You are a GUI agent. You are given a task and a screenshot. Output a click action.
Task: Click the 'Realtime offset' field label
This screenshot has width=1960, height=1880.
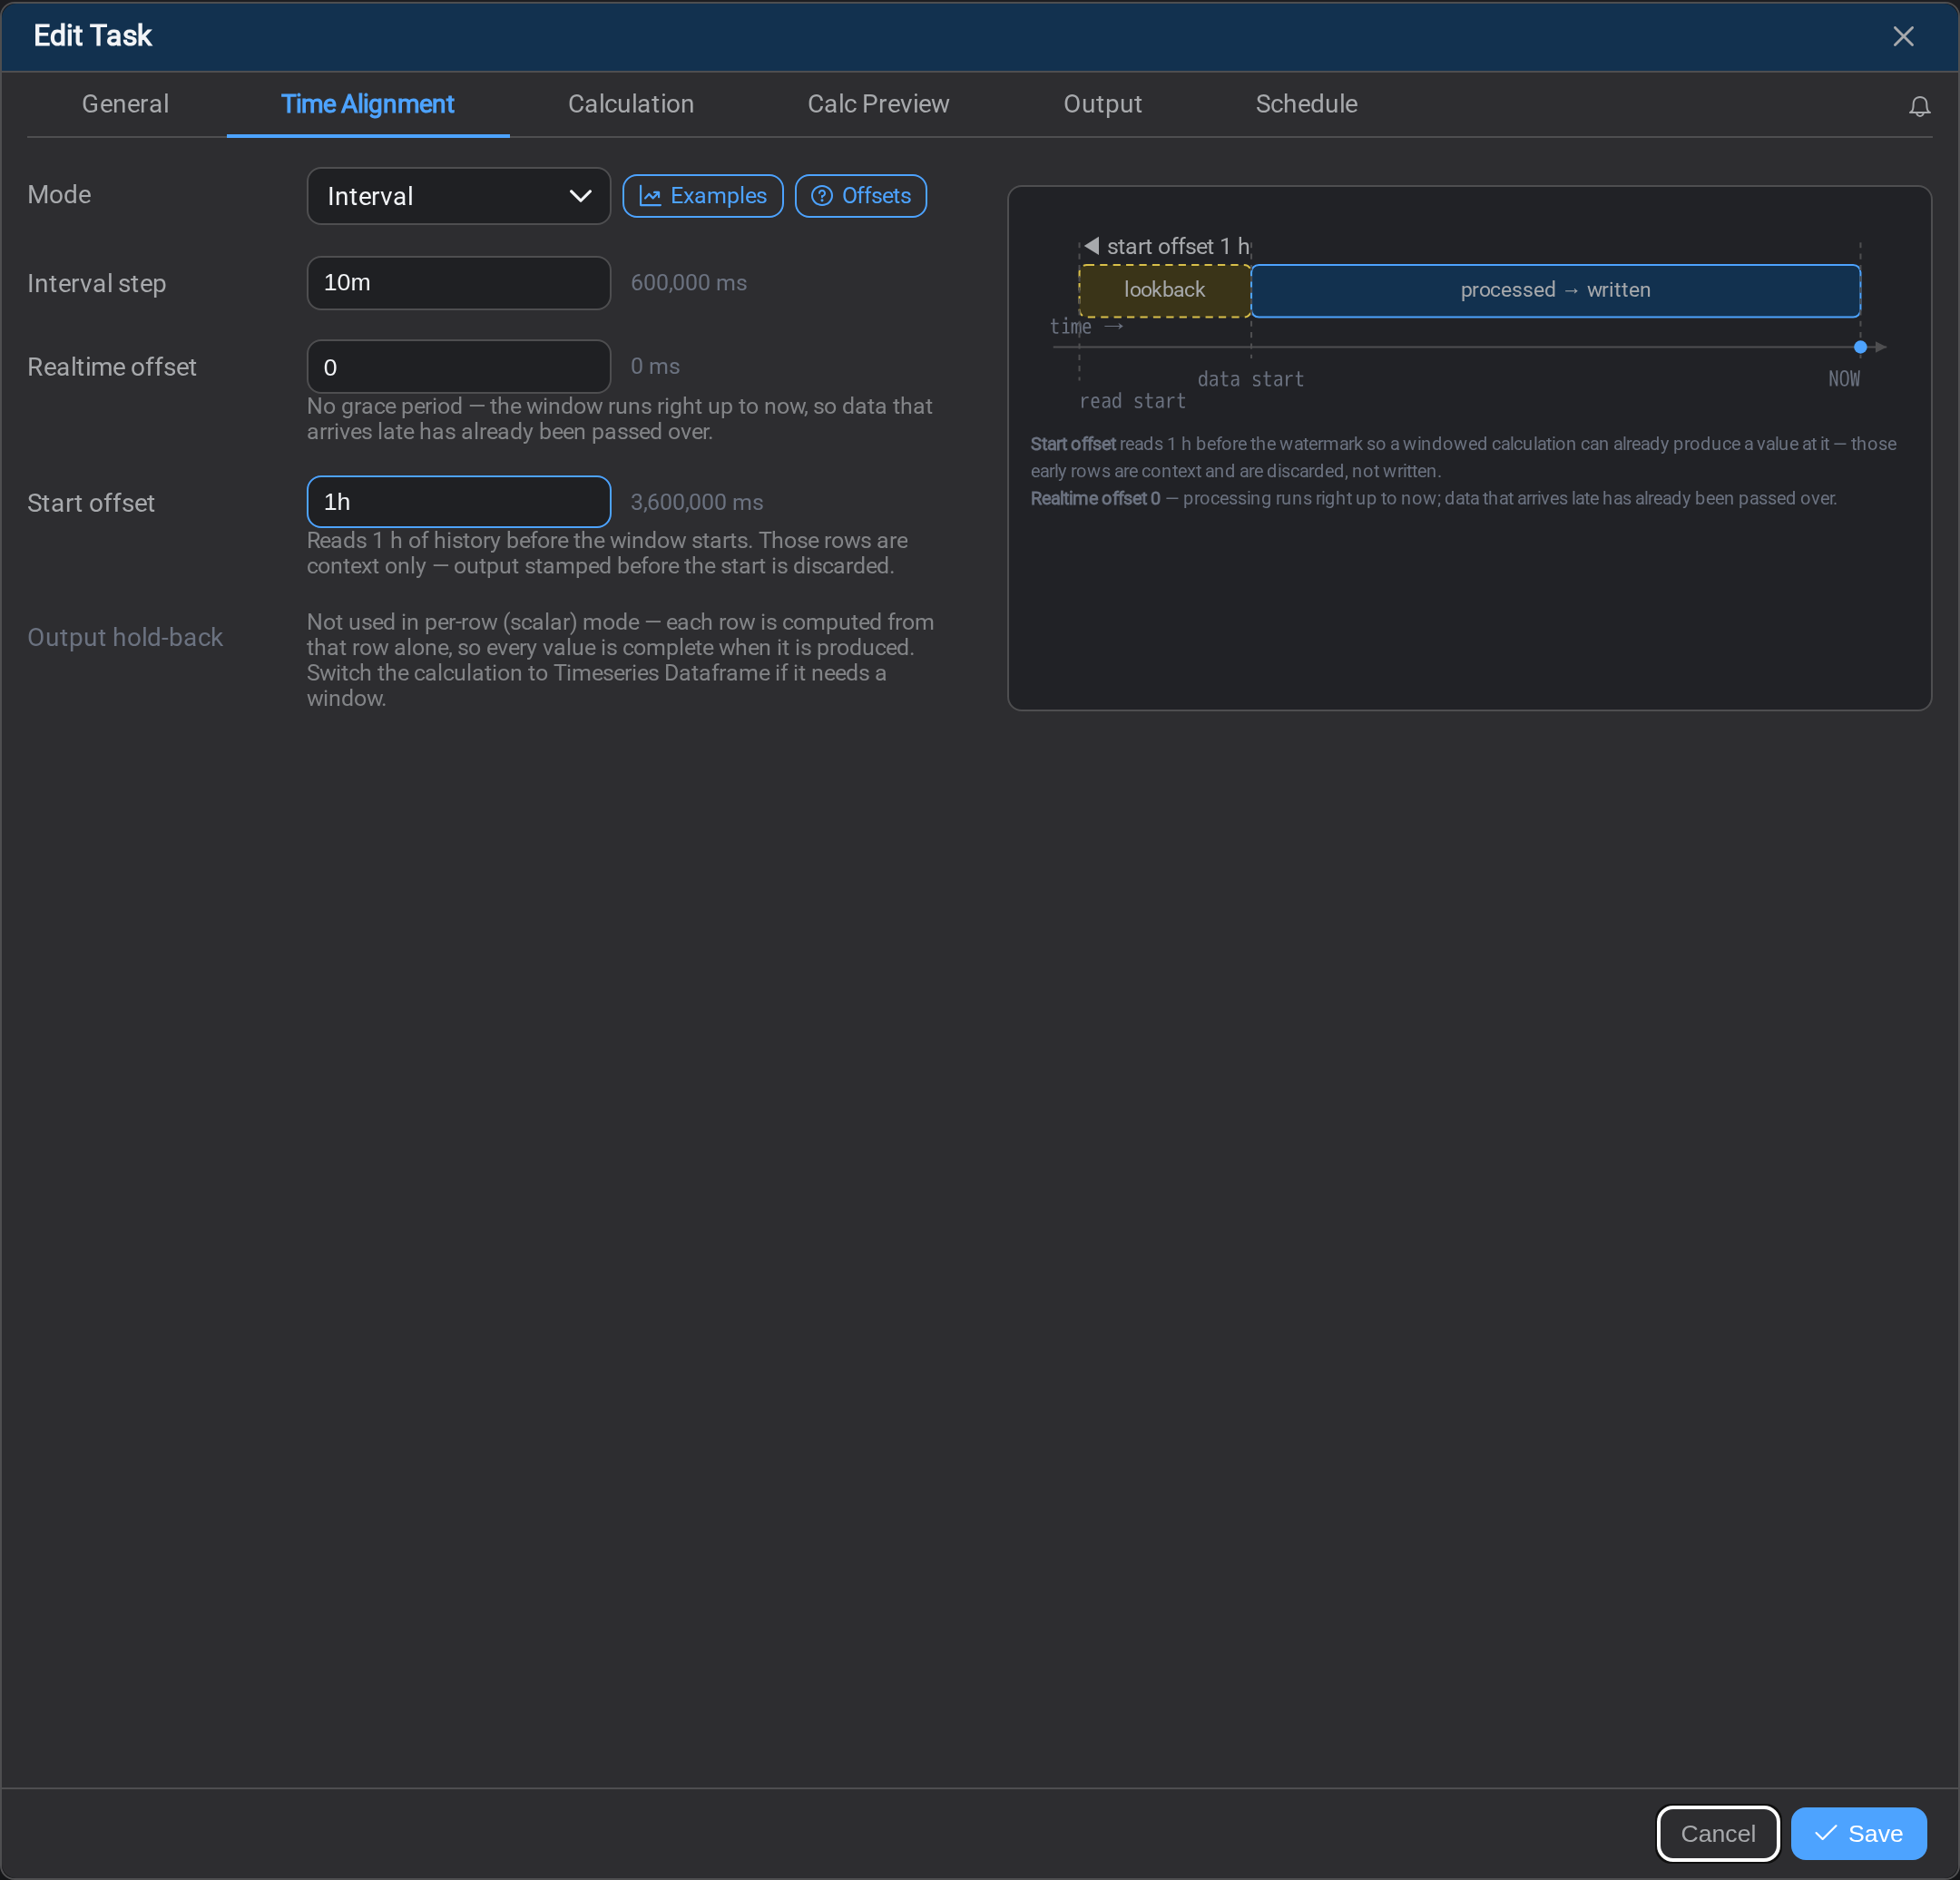point(112,367)
